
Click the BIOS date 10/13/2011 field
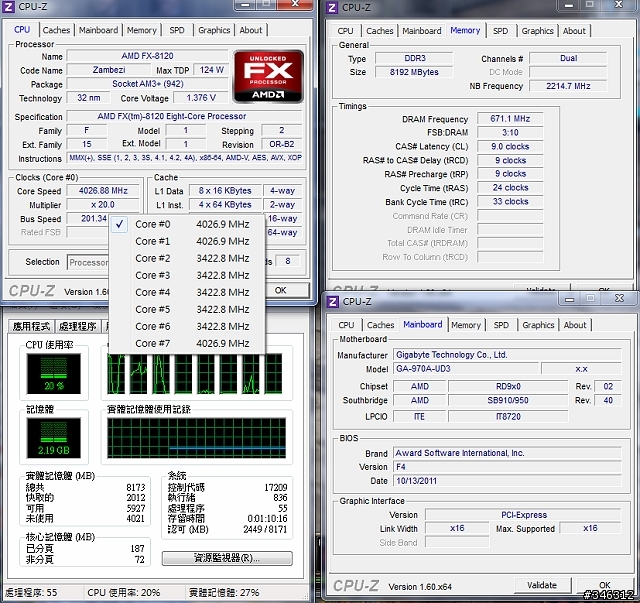point(507,481)
